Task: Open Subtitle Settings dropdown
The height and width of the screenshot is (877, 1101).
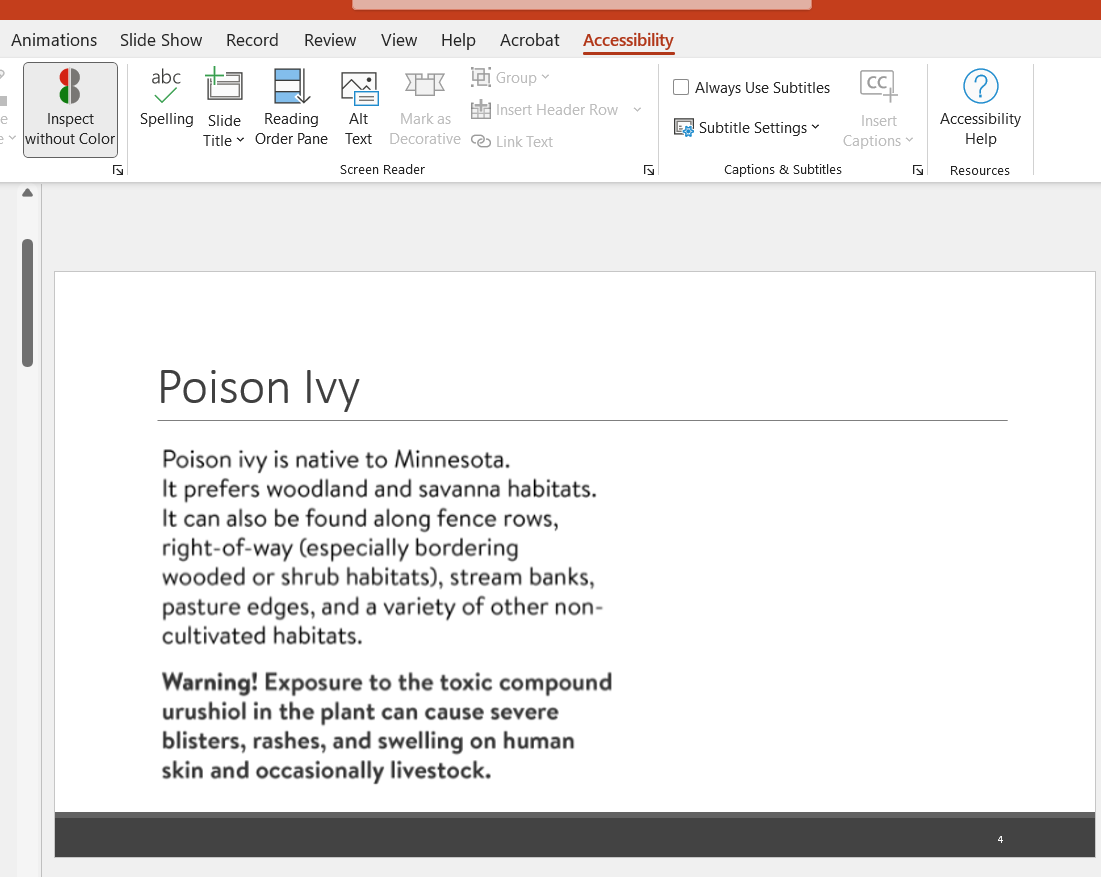Action: click(747, 127)
